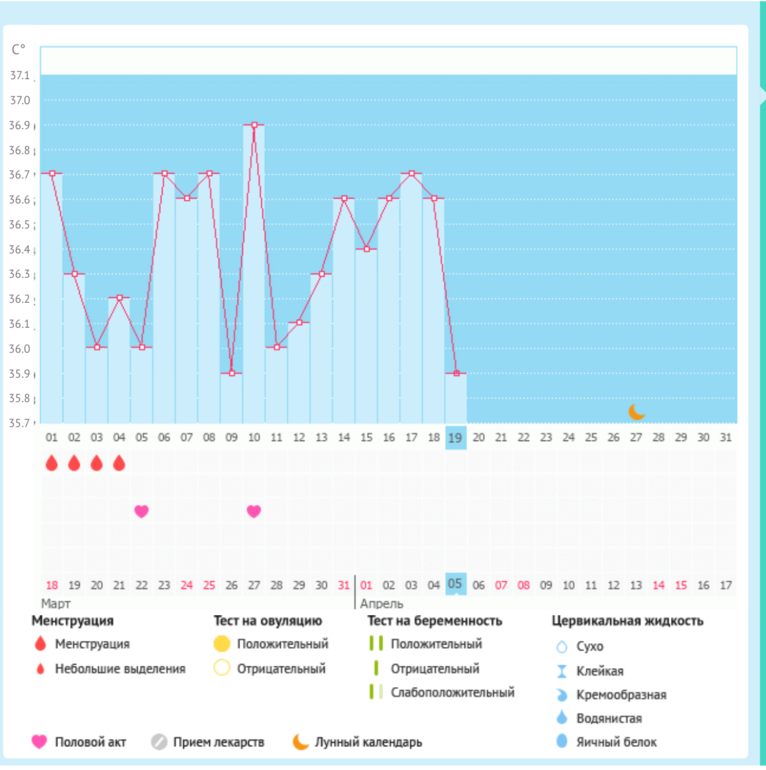
Task: Click the crescent moon icon on day 27
Action: tap(636, 411)
